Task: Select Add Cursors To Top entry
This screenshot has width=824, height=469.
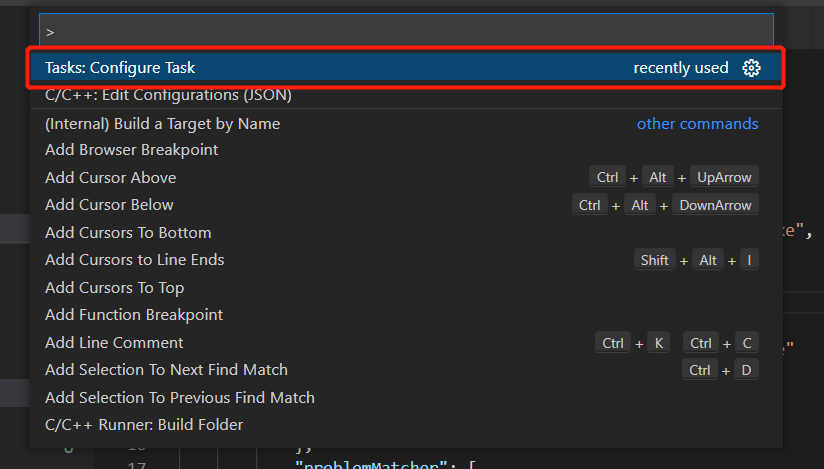Action: pos(114,288)
